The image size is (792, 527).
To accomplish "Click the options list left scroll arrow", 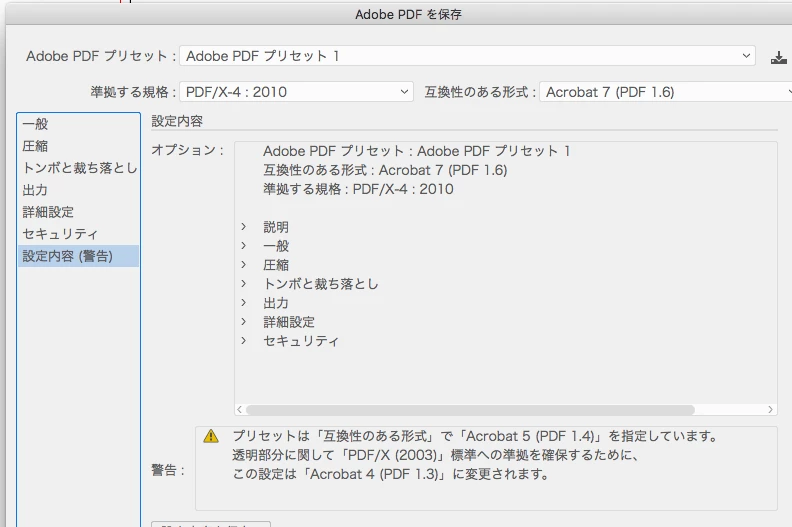I will (x=240, y=410).
